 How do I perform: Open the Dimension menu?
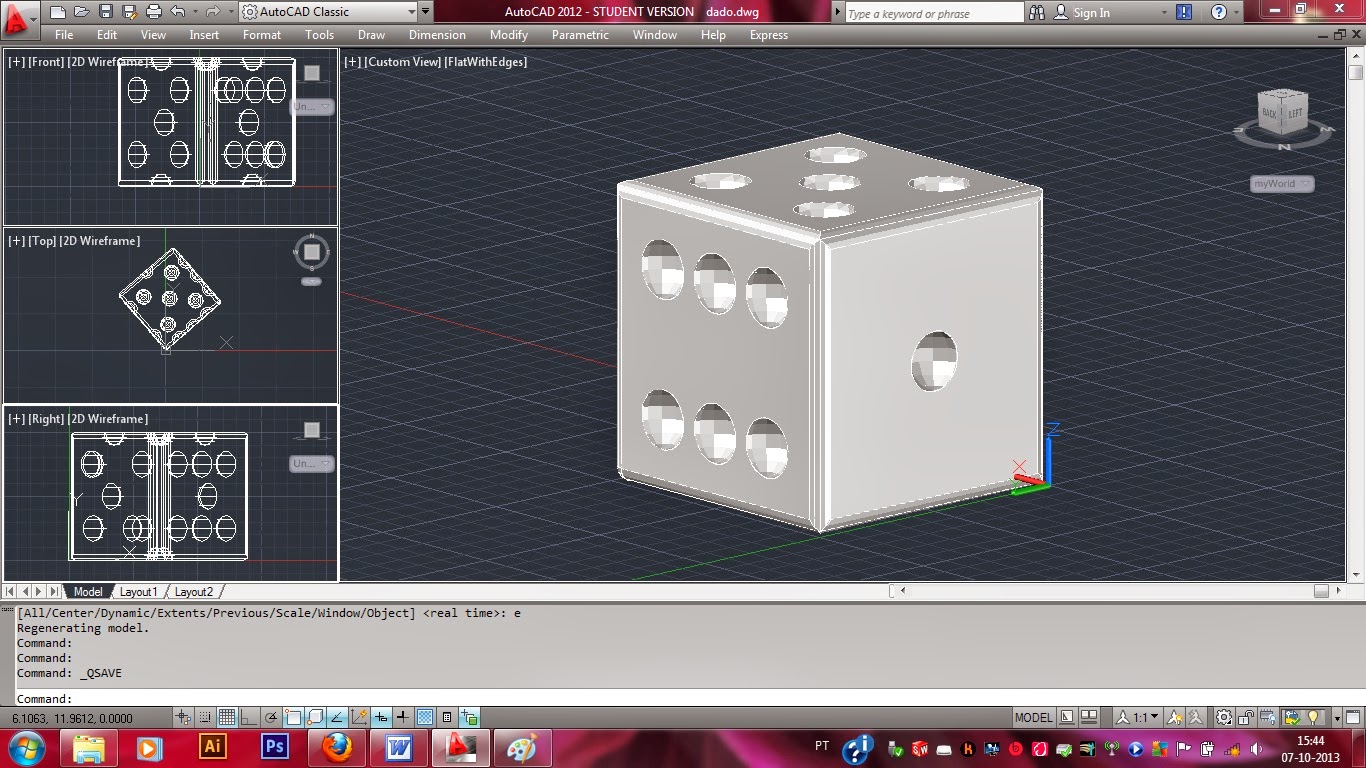coord(437,35)
